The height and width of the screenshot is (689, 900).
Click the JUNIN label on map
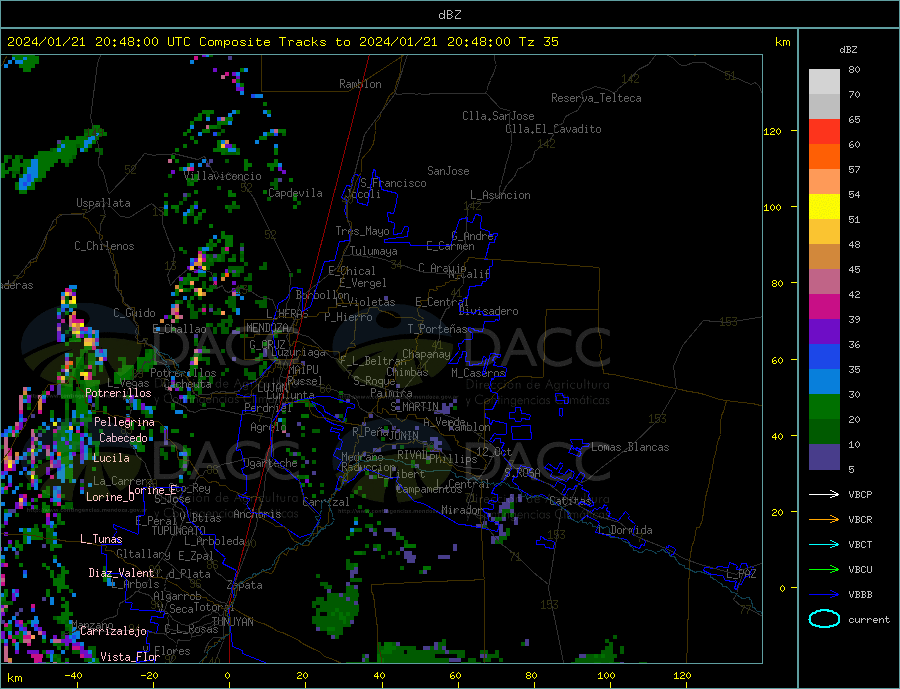(x=404, y=436)
